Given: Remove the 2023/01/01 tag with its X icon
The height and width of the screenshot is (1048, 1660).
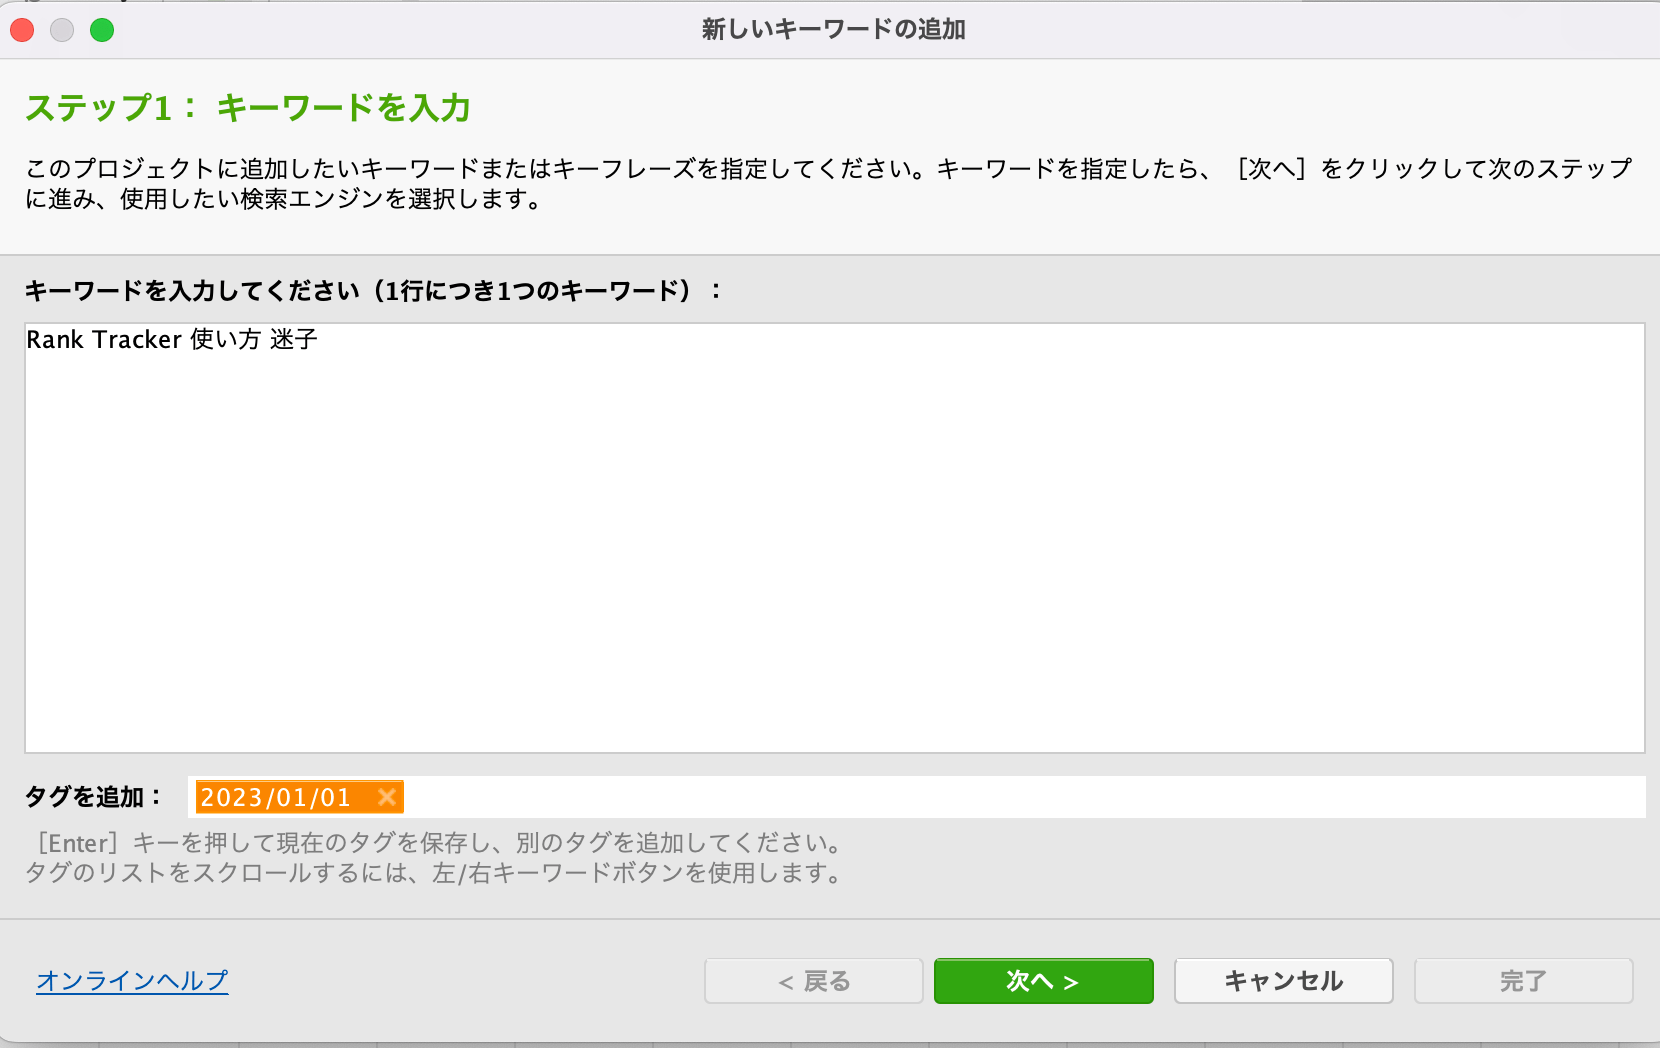Looking at the screenshot, I should pos(387,797).
